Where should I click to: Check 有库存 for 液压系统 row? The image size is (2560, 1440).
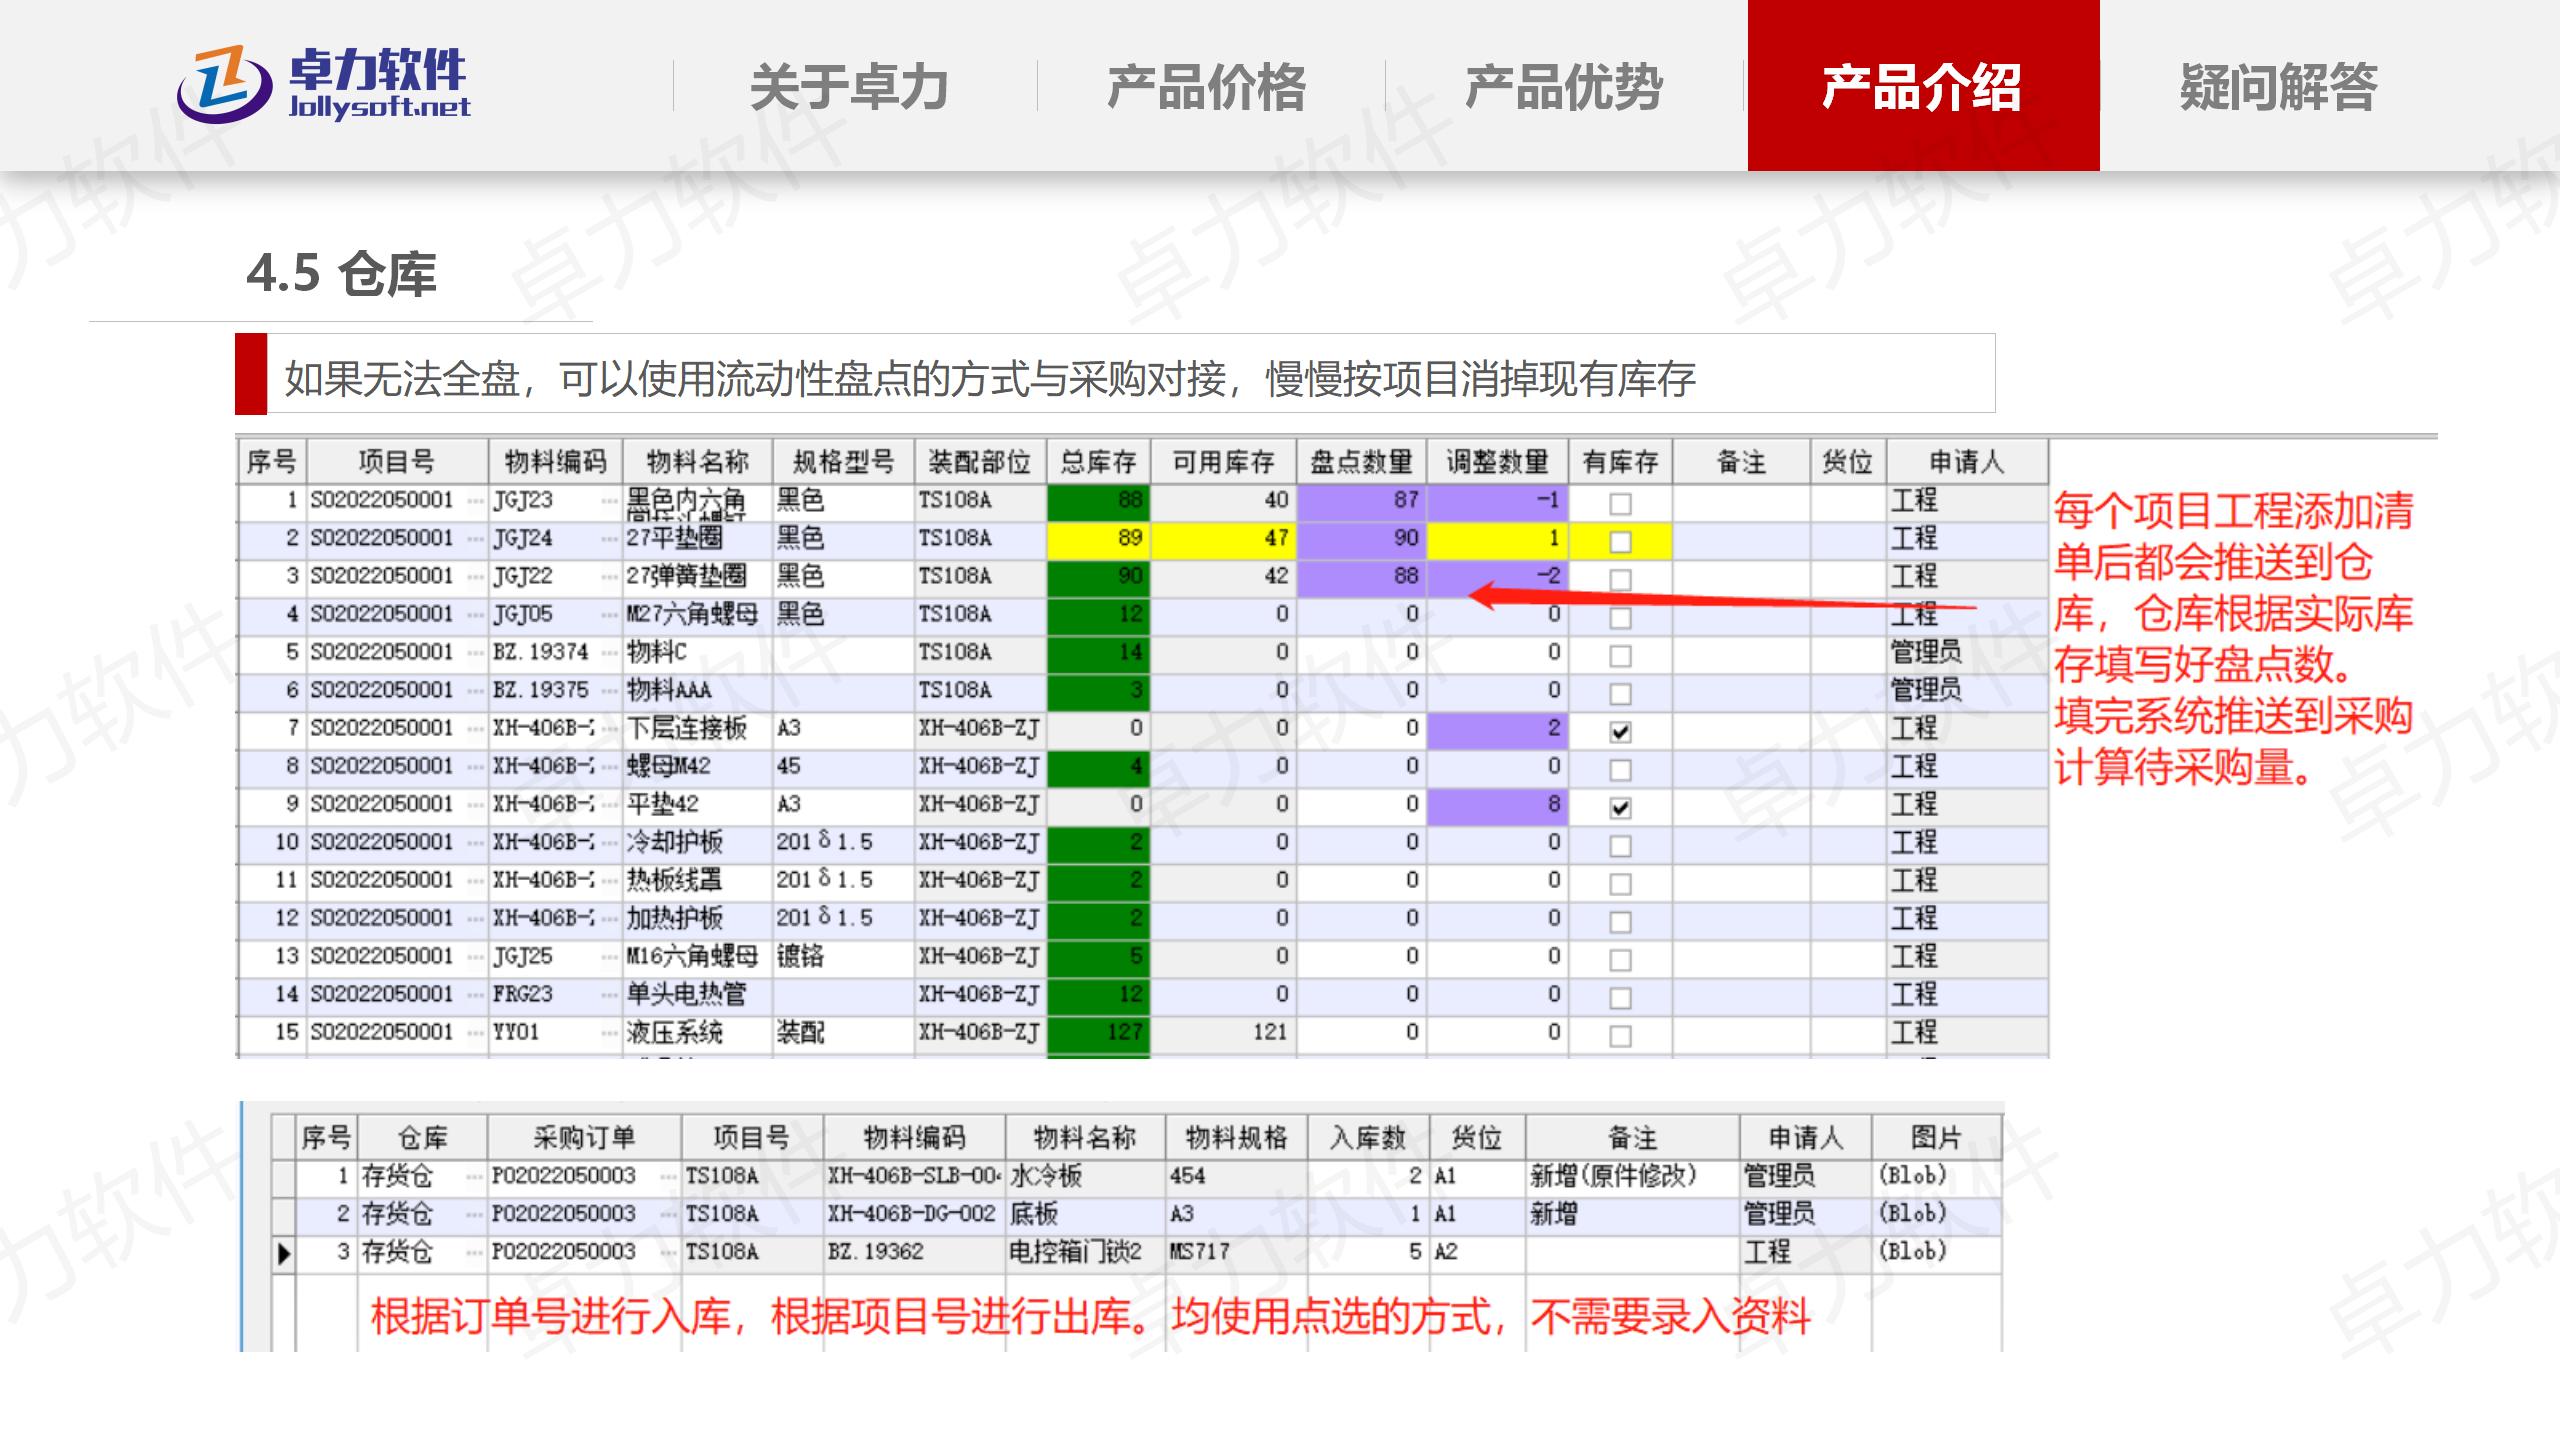coord(1620,1035)
